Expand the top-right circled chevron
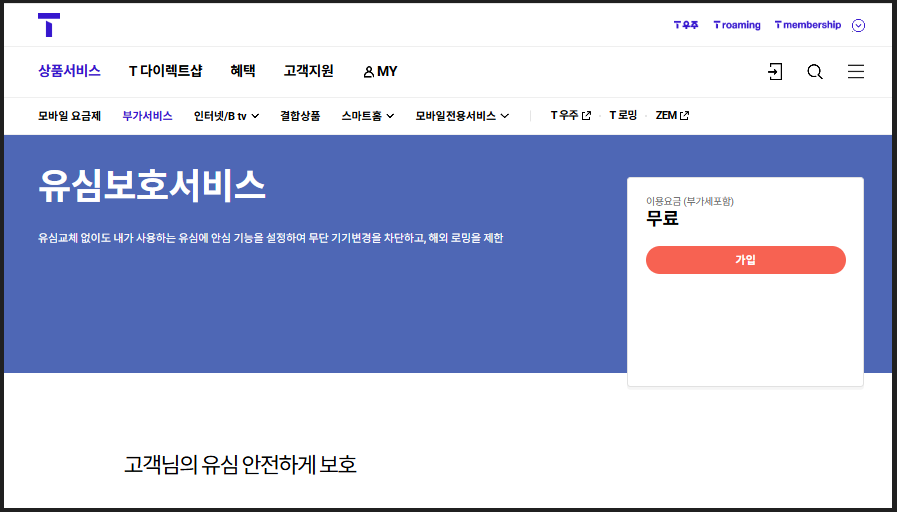Image resolution: width=897 pixels, height=512 pixels. [x=858, y=25]
